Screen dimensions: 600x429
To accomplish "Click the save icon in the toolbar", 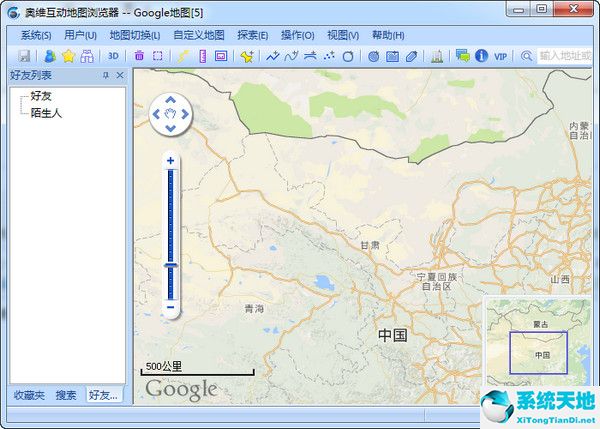I will pyautogui.click(x=24, y=56).
